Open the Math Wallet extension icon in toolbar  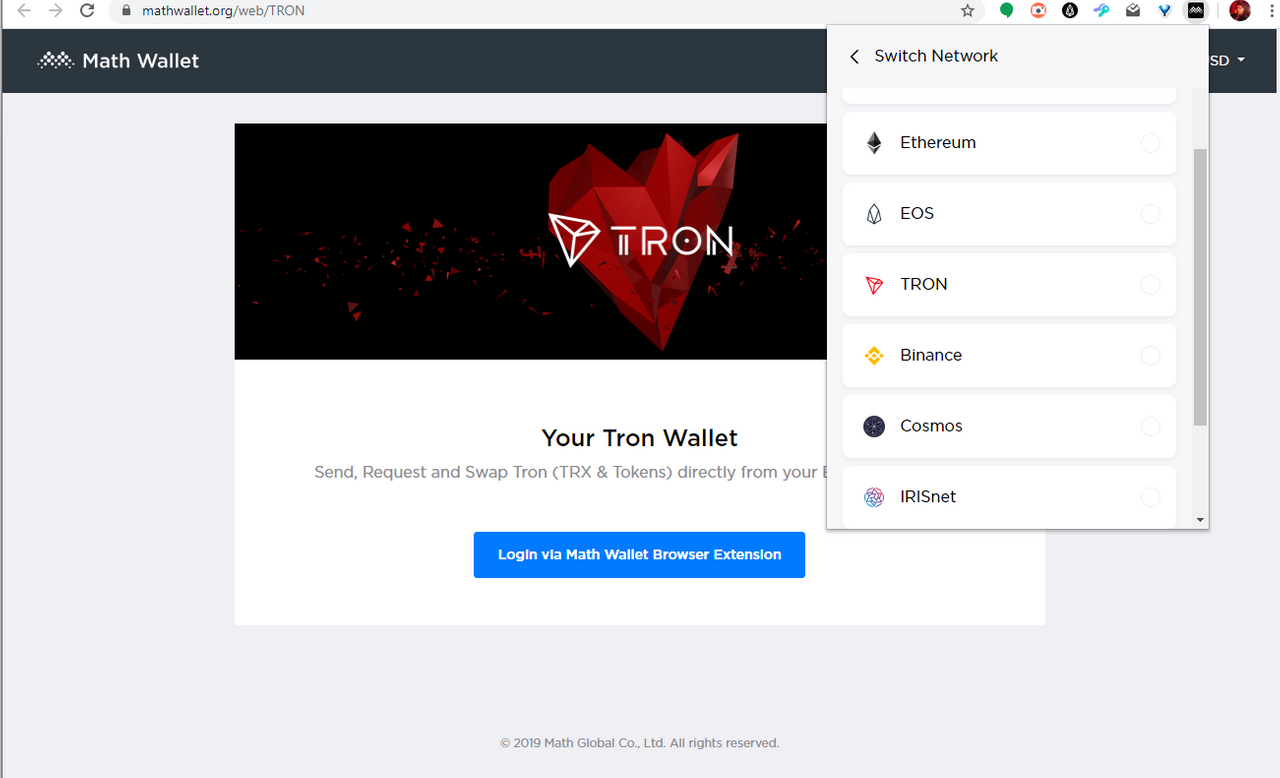pyautogui.click(x=1195, y=11)
